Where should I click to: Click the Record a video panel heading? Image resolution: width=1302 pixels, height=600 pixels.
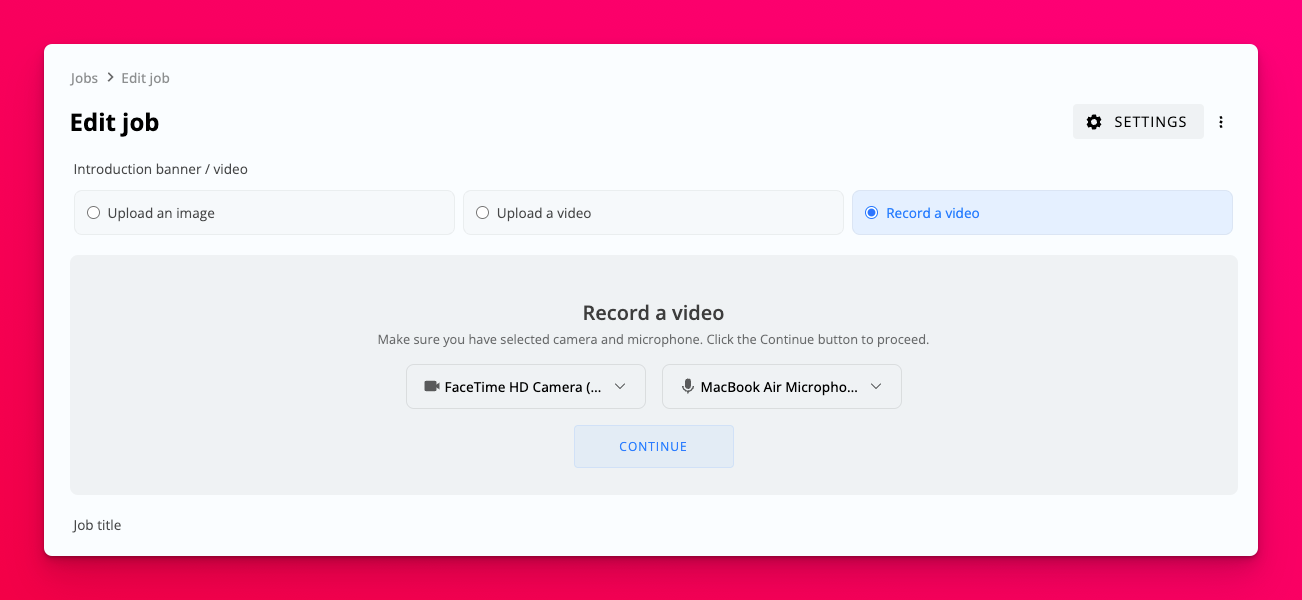click(x=653, y=313)
